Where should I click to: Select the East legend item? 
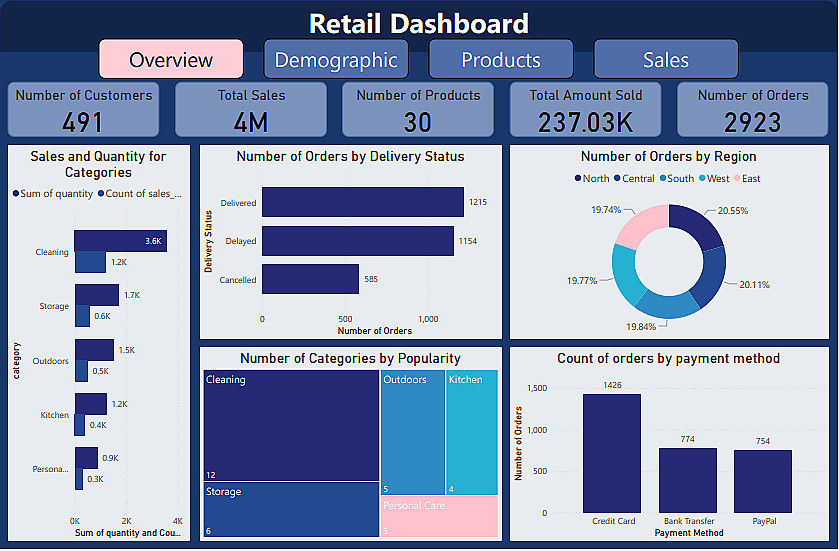pos(747,178)
